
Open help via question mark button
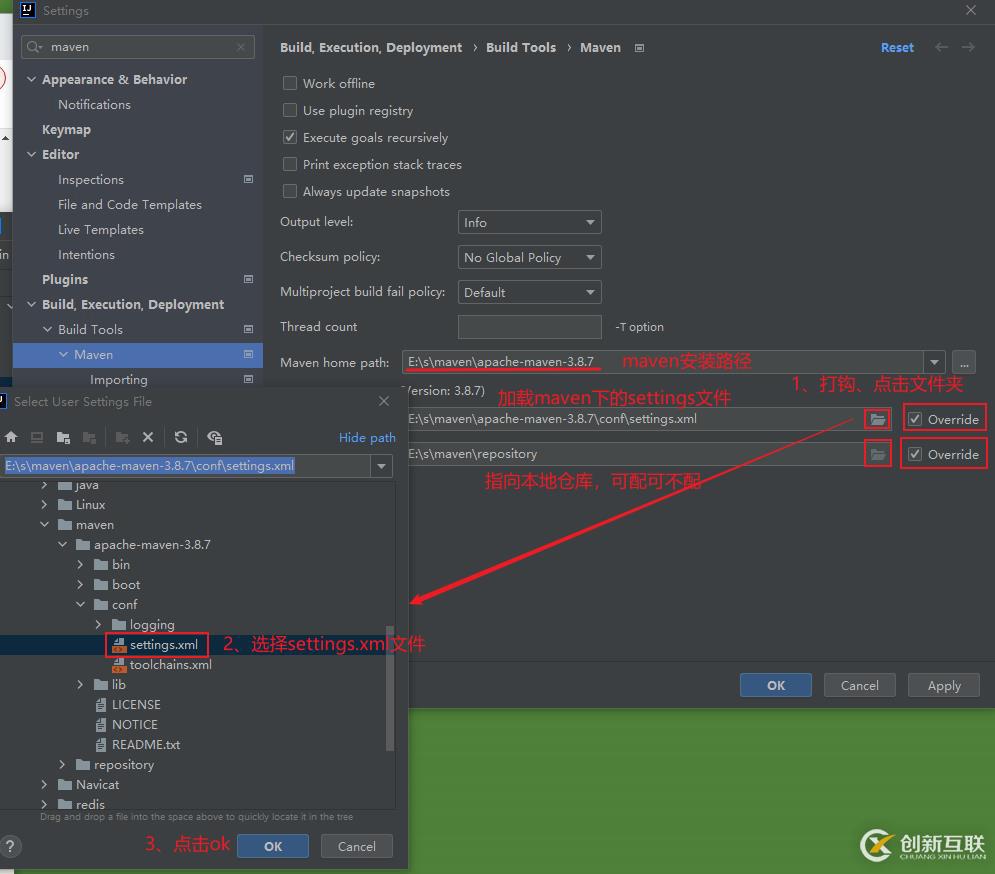[x=10, y=846]
